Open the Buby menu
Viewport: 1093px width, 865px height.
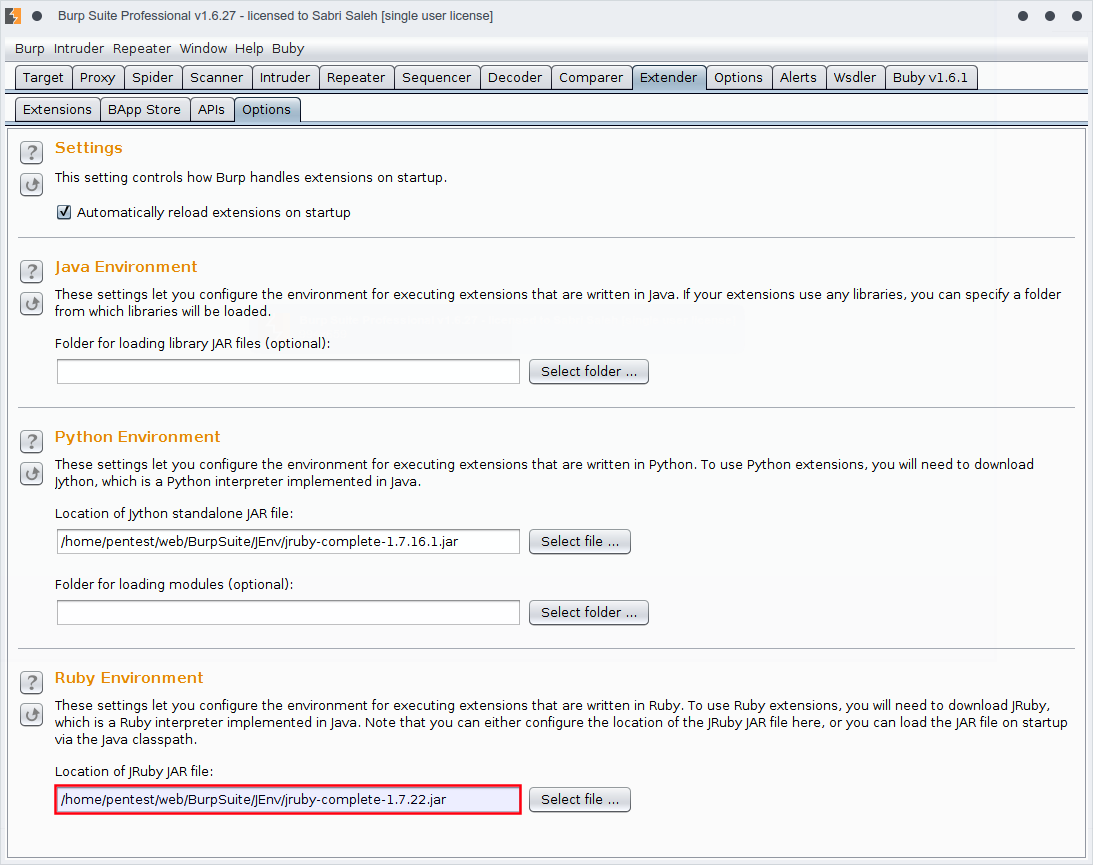(288, 48)
